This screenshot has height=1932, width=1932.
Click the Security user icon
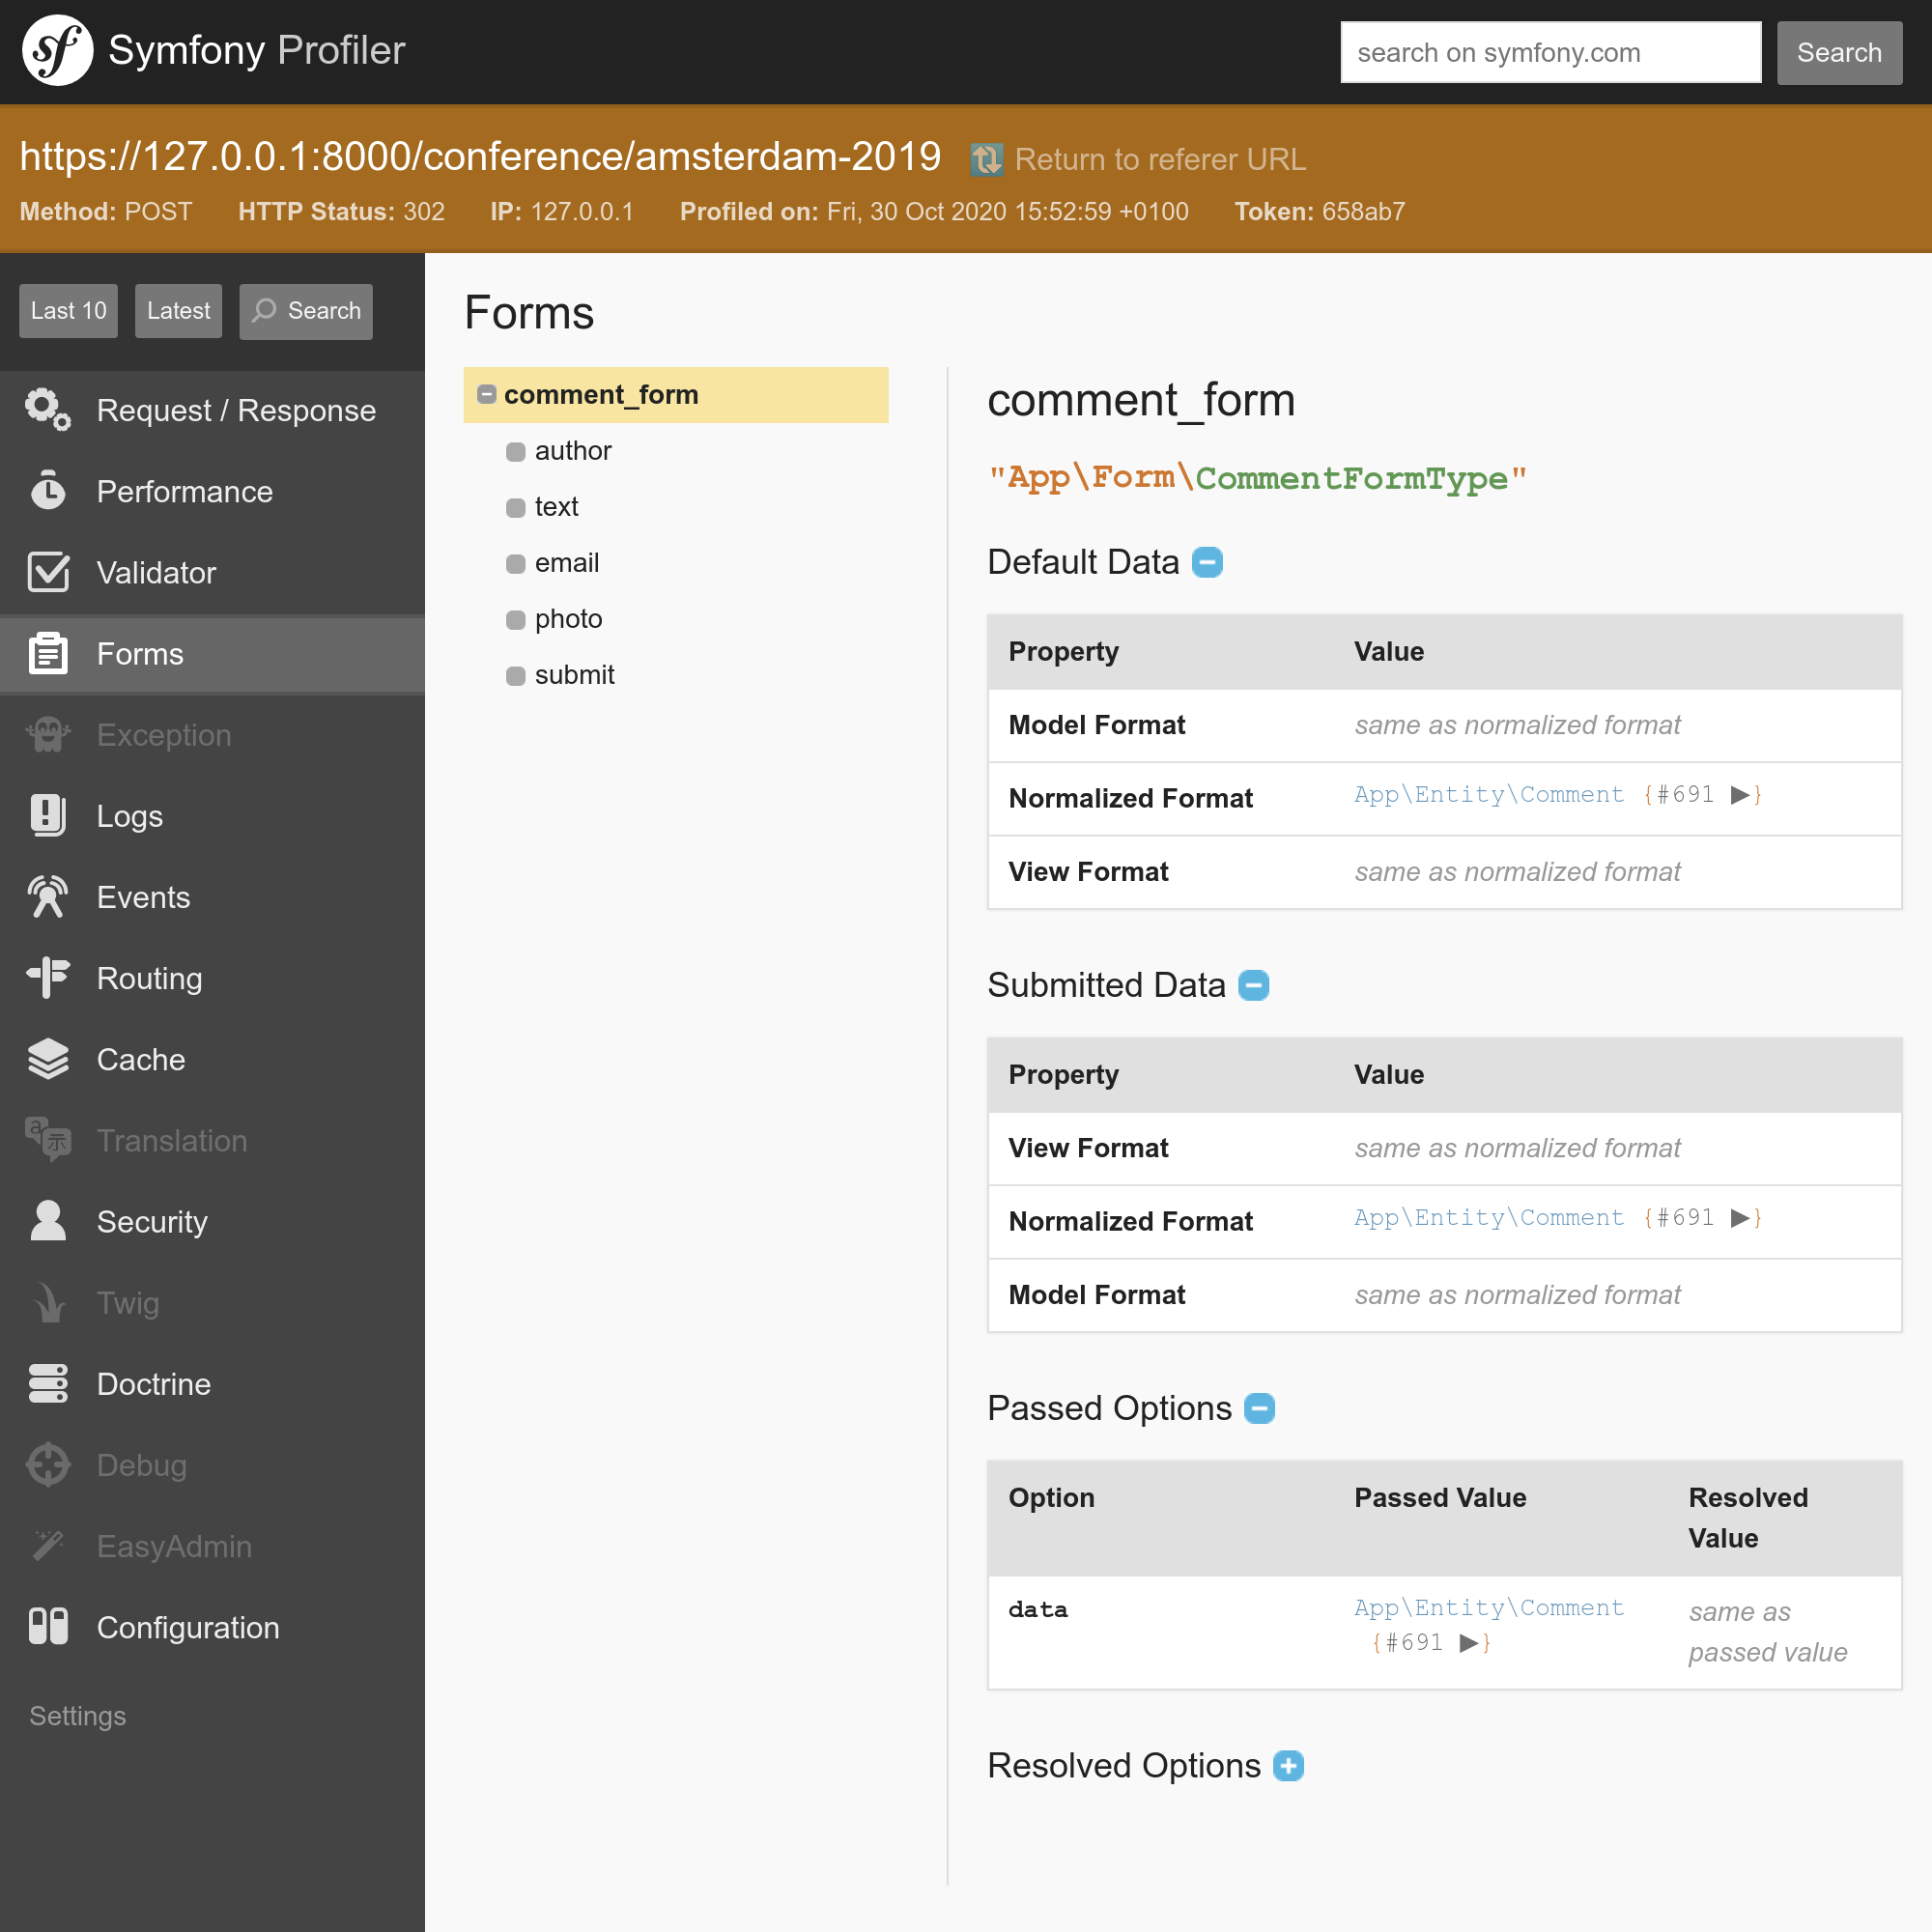click(x=48, y=1221)
